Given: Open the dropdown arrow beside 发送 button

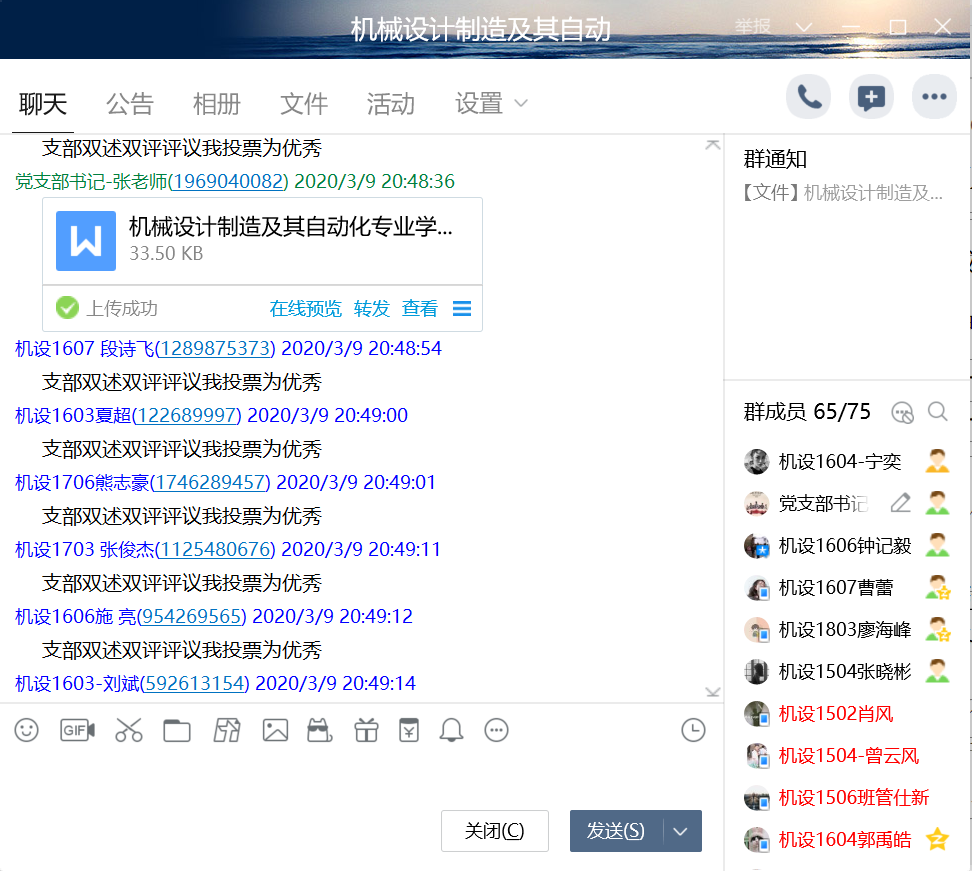Looking at the screenshot, I should tap(681, 831).
